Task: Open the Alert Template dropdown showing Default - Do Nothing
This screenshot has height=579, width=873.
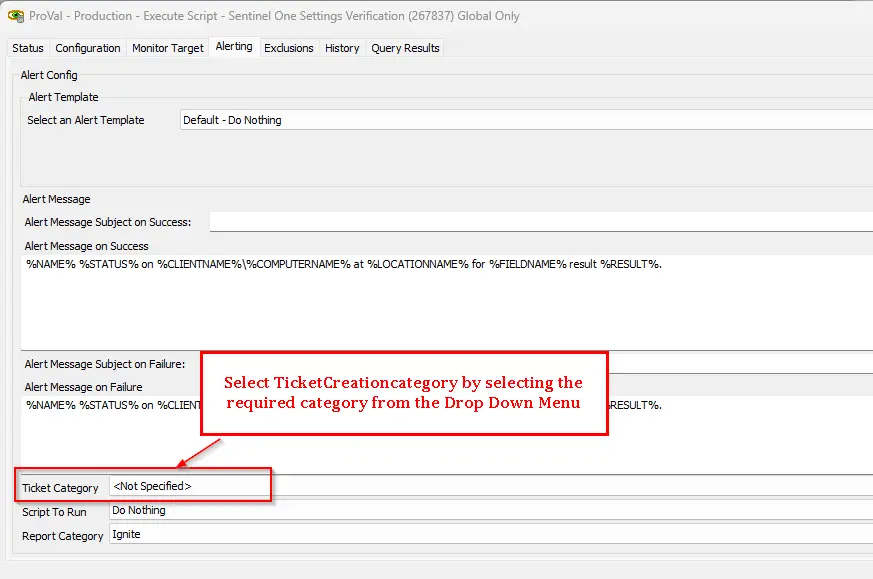Action: click(x=526, y=120)
